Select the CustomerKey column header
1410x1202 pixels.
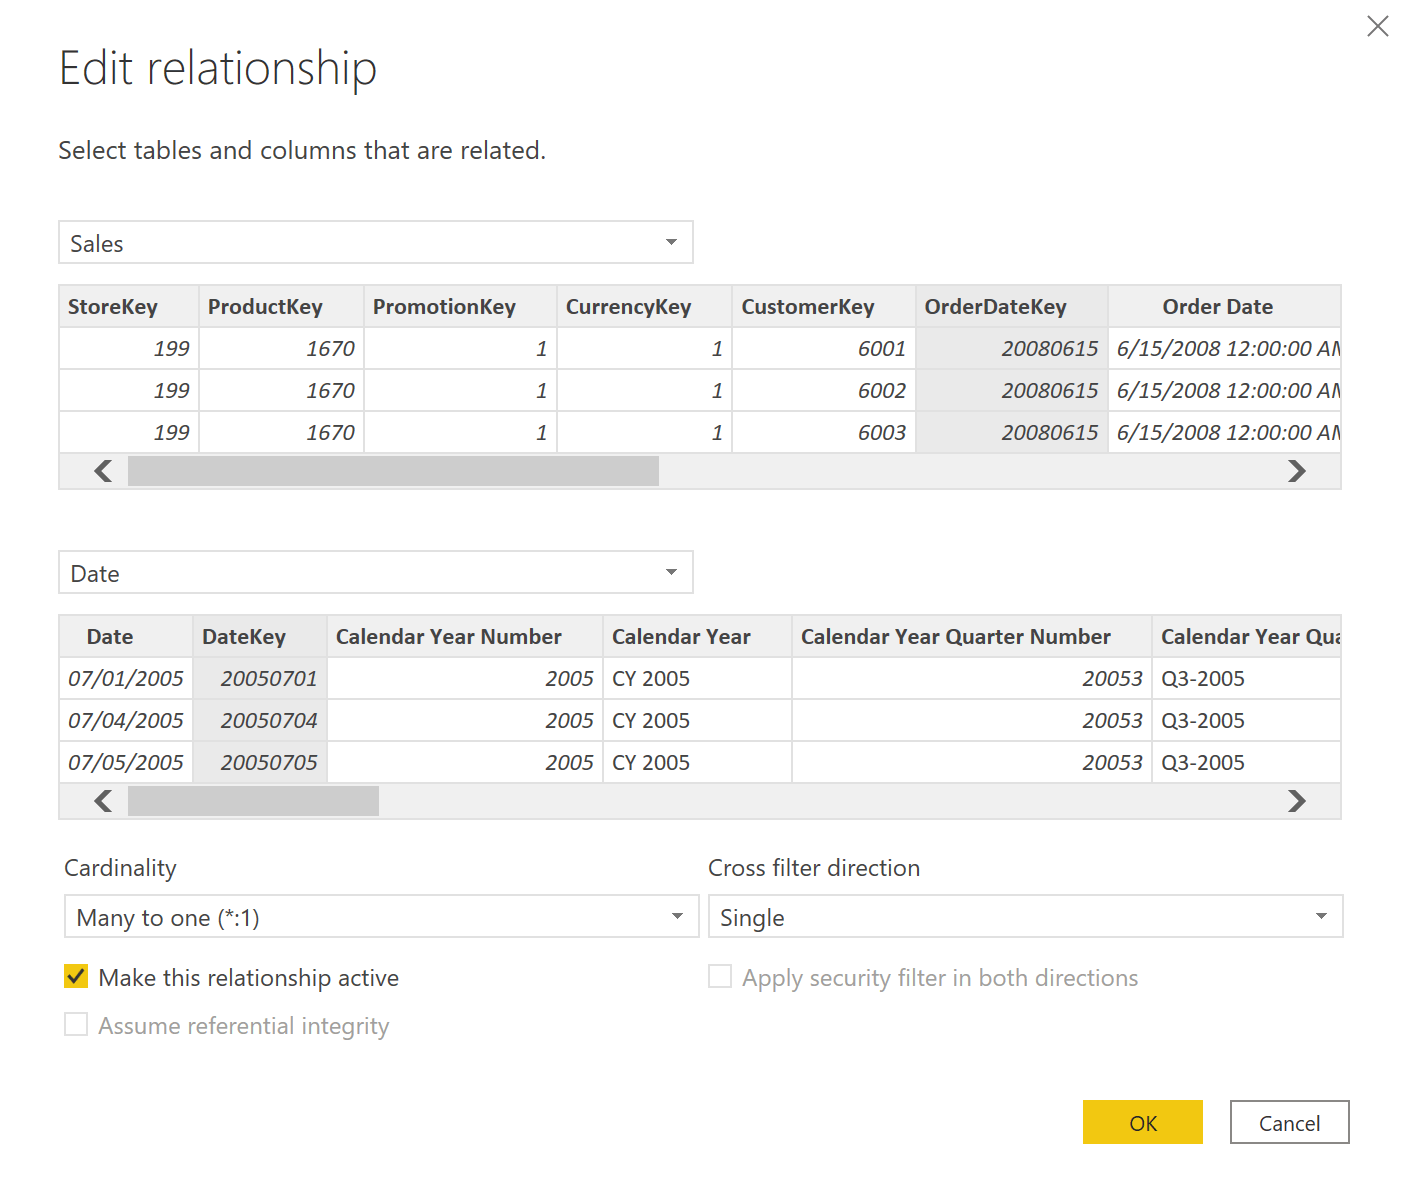pos(822,307)
